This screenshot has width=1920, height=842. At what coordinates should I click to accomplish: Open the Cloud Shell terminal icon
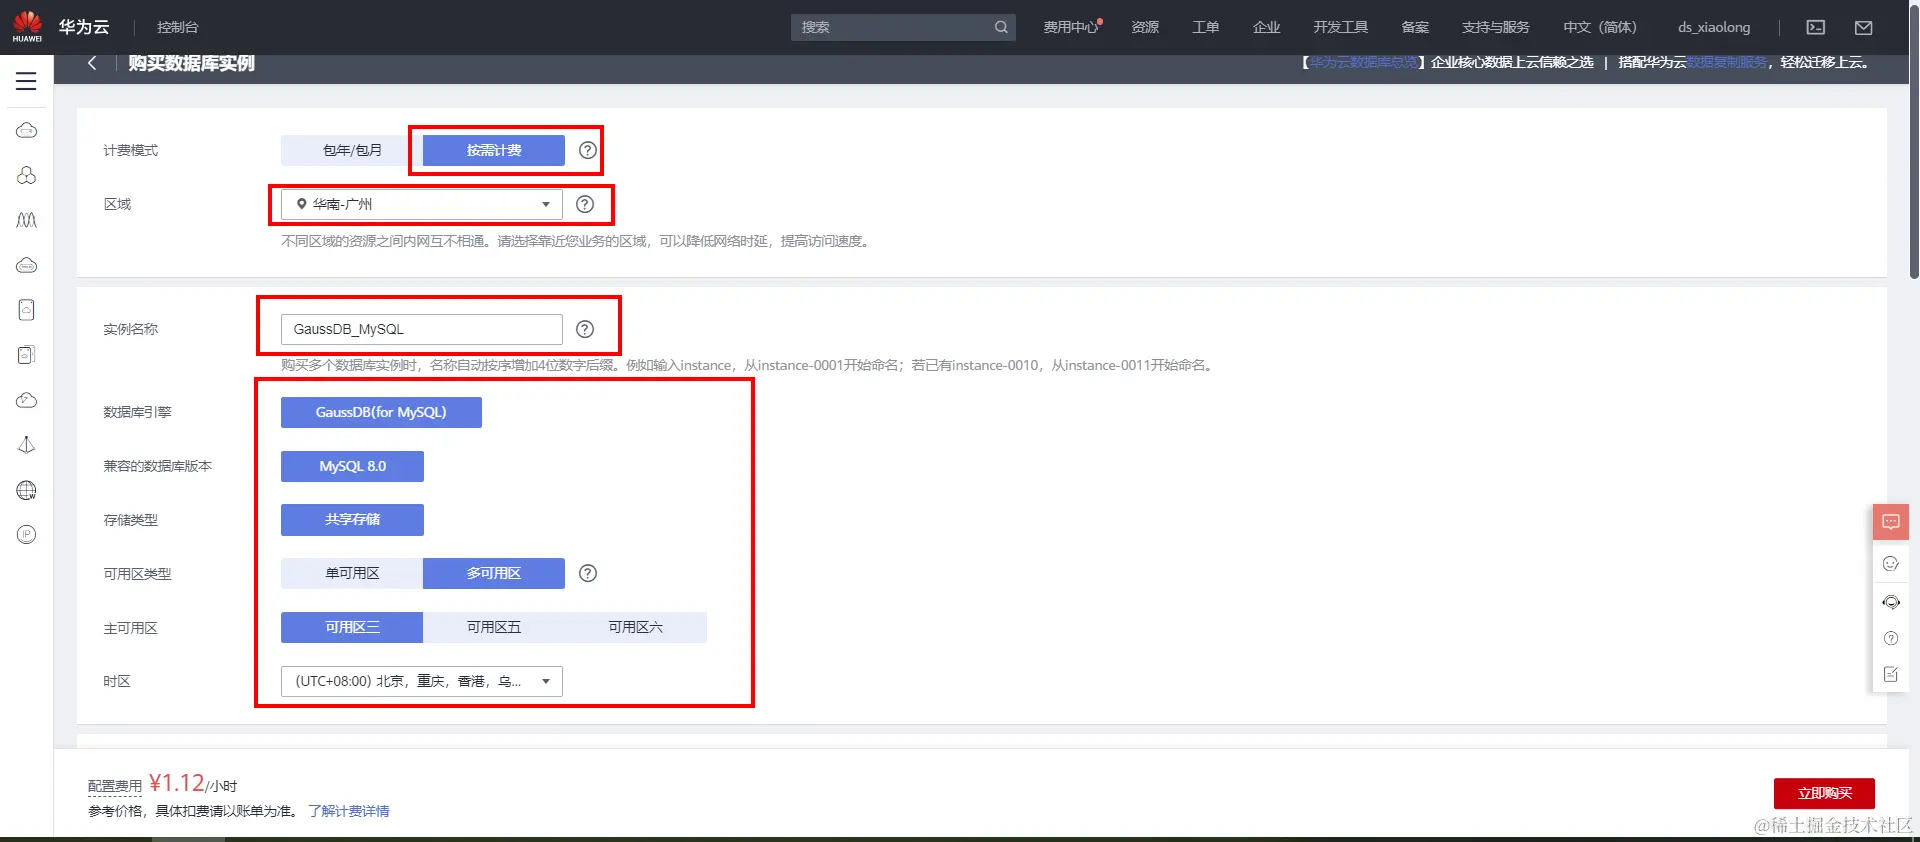[x=1816, y=27]
